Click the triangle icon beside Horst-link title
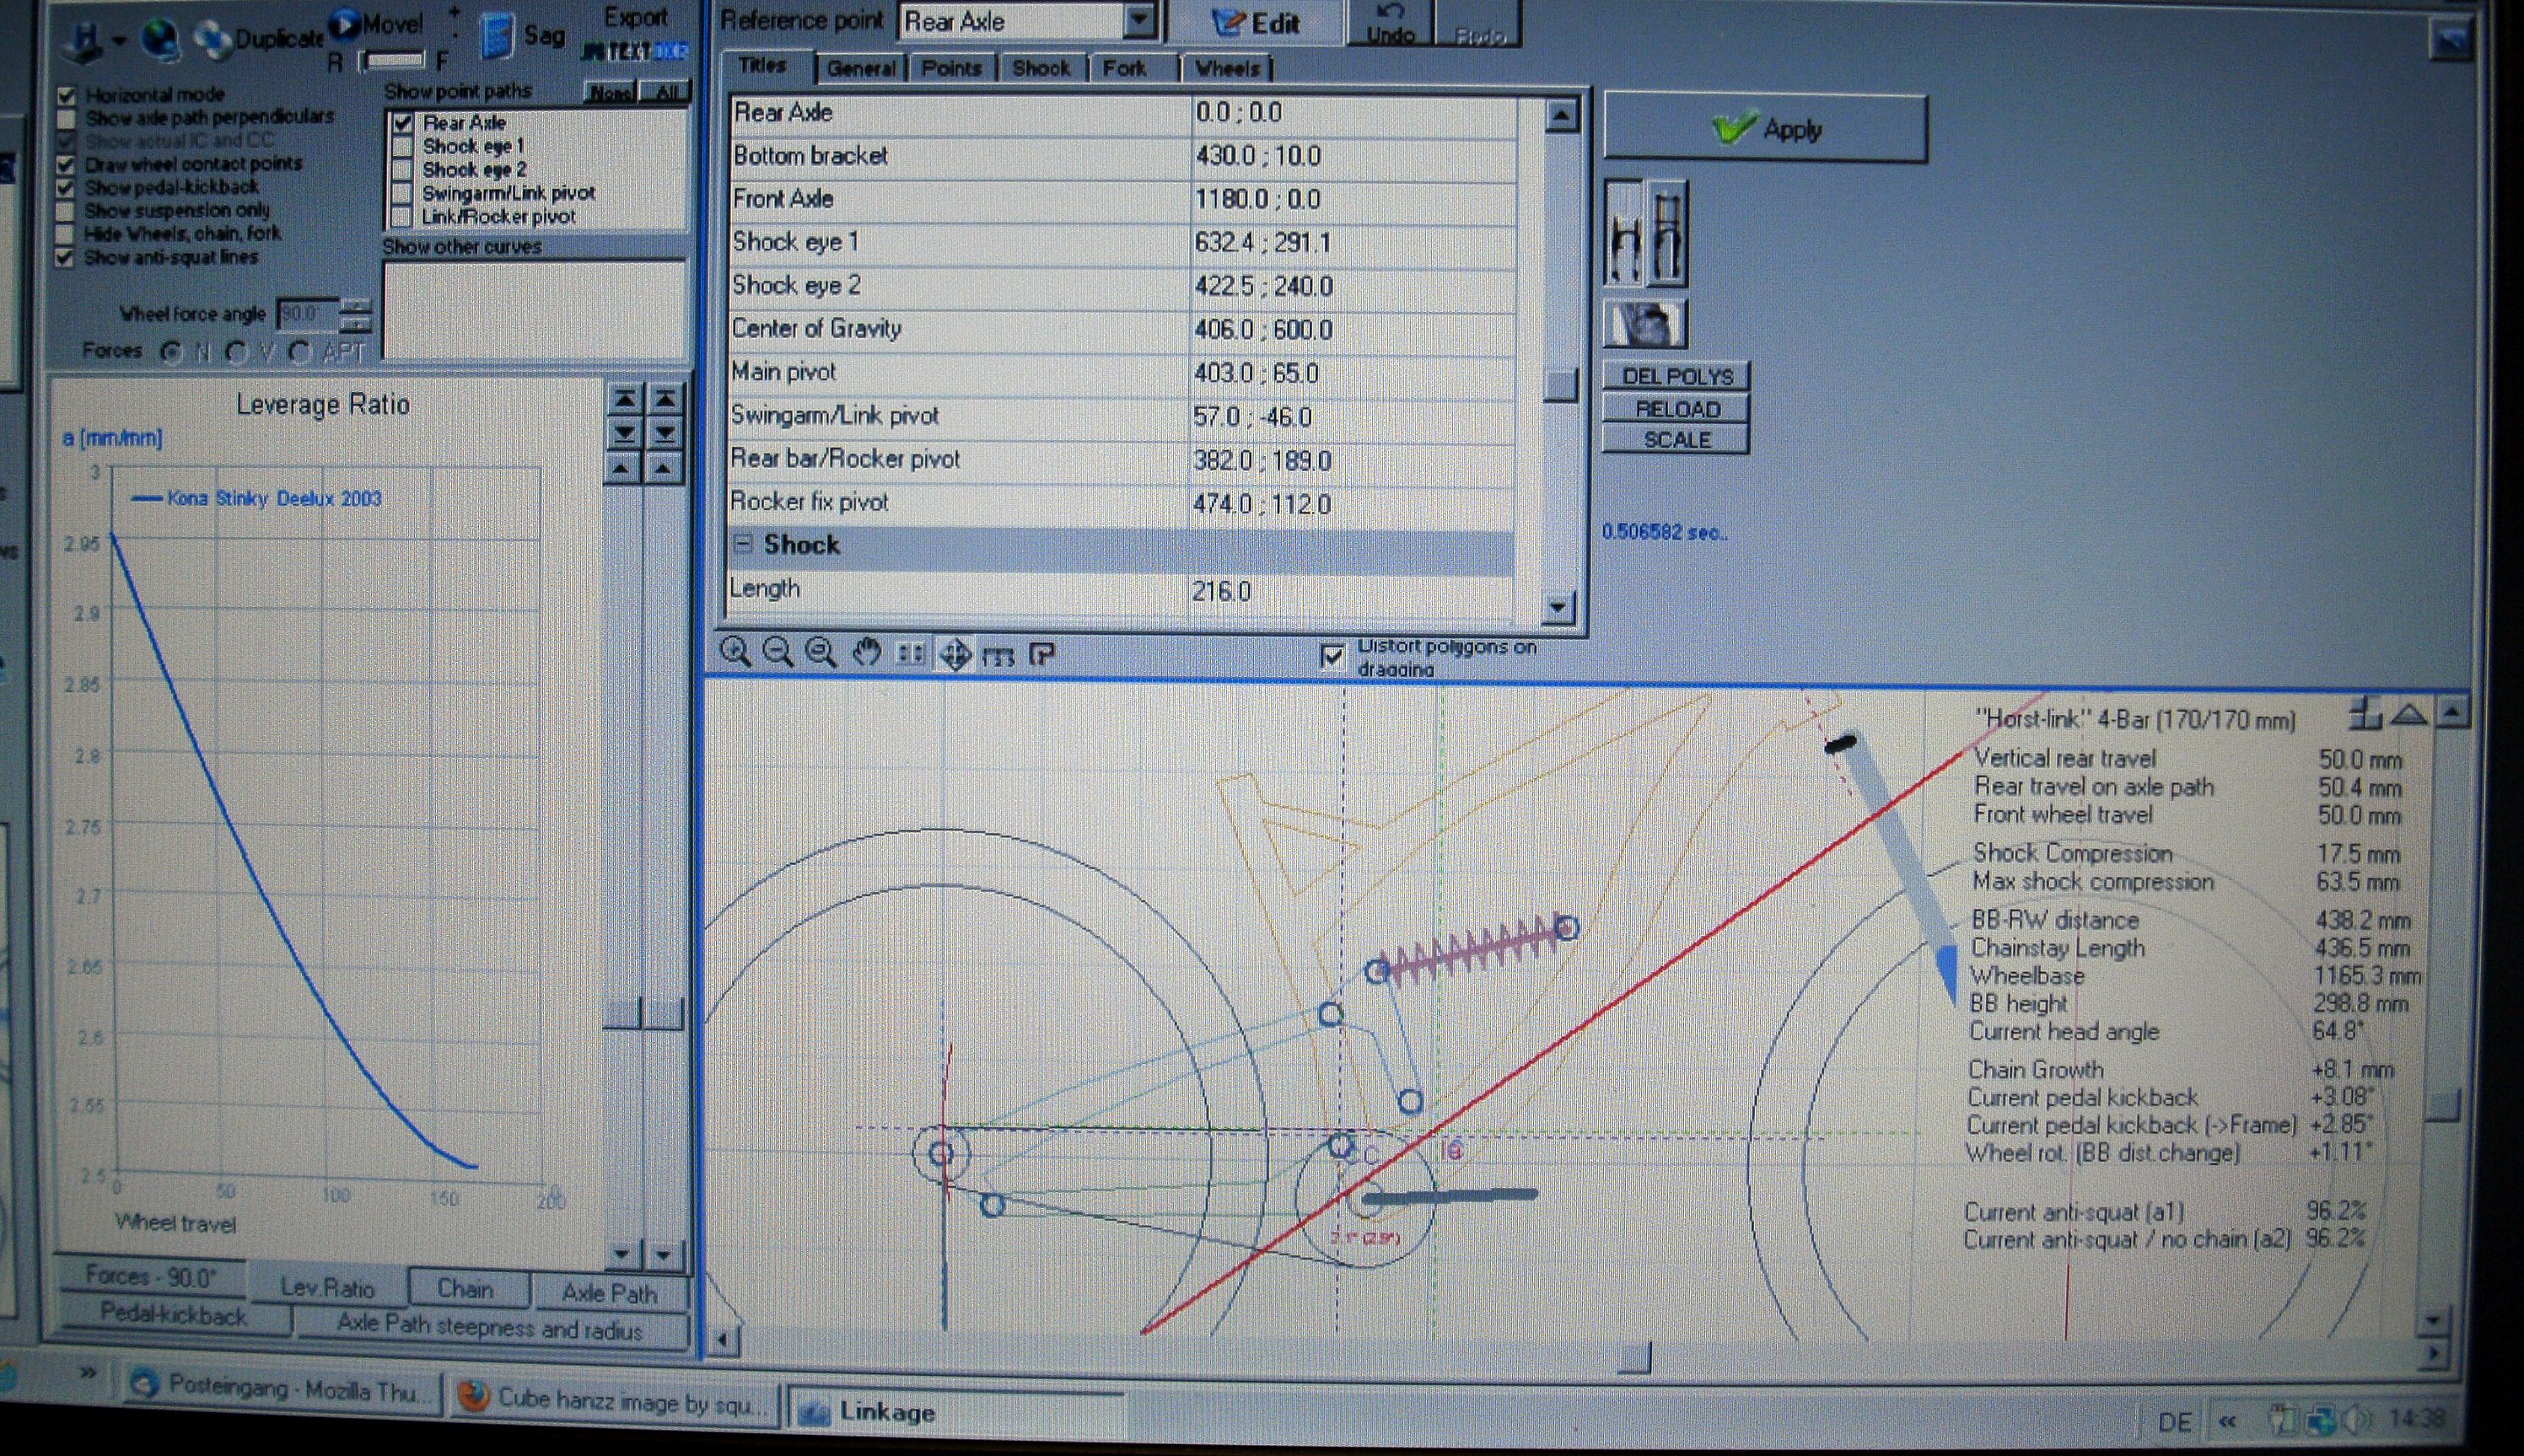Viewport: 2524px width, 1456px height. [x=2410, y=714]
